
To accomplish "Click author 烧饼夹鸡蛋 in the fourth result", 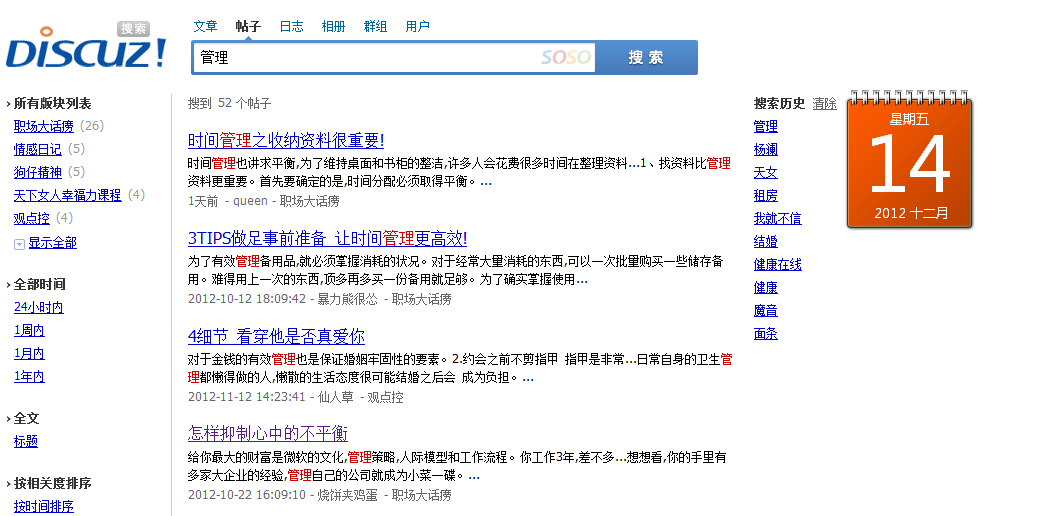I will click(x=347, y=494).
